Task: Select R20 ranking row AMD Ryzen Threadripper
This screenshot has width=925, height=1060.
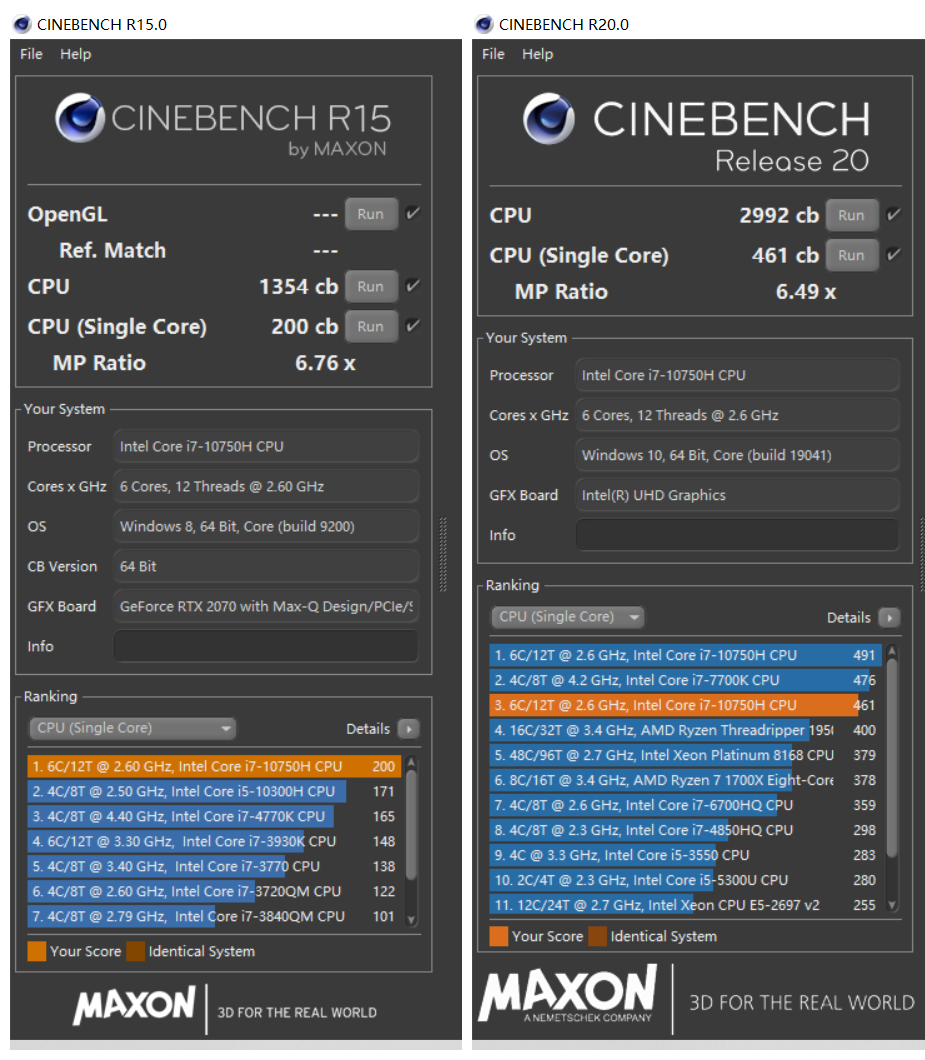Action: (x=686, y=730)
